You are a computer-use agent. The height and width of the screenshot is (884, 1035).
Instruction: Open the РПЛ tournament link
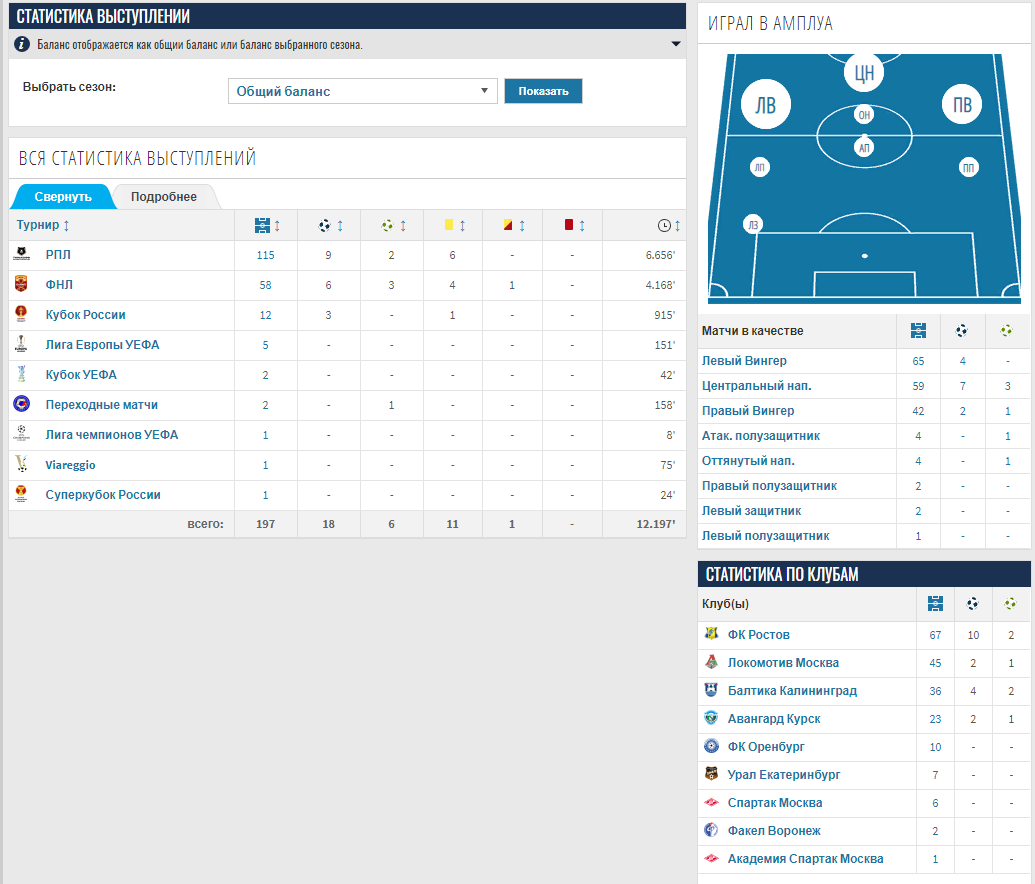pos(58,255)
